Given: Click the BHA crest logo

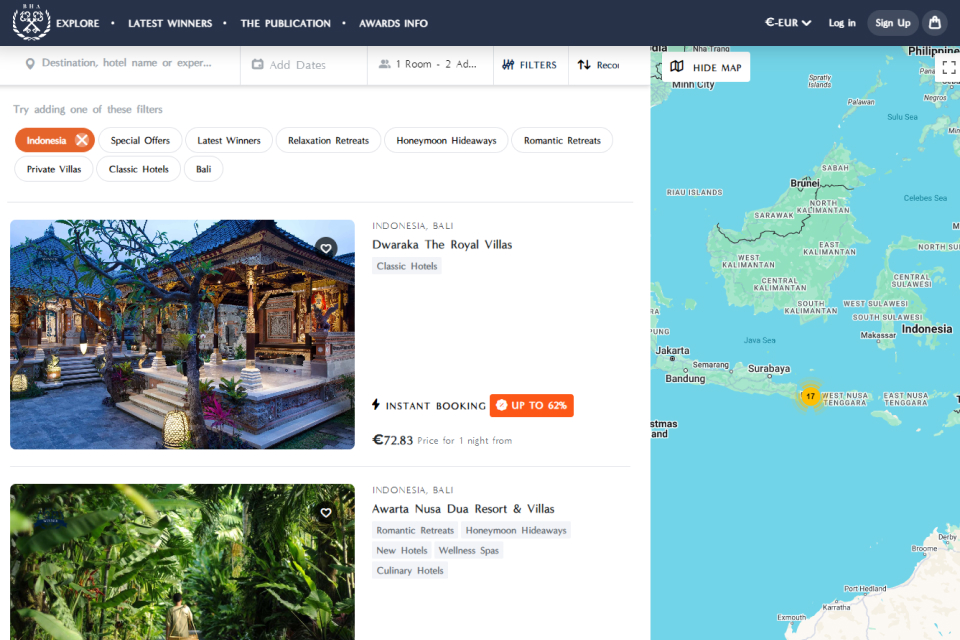Looking at the screenshot, I should pos(31,22).
